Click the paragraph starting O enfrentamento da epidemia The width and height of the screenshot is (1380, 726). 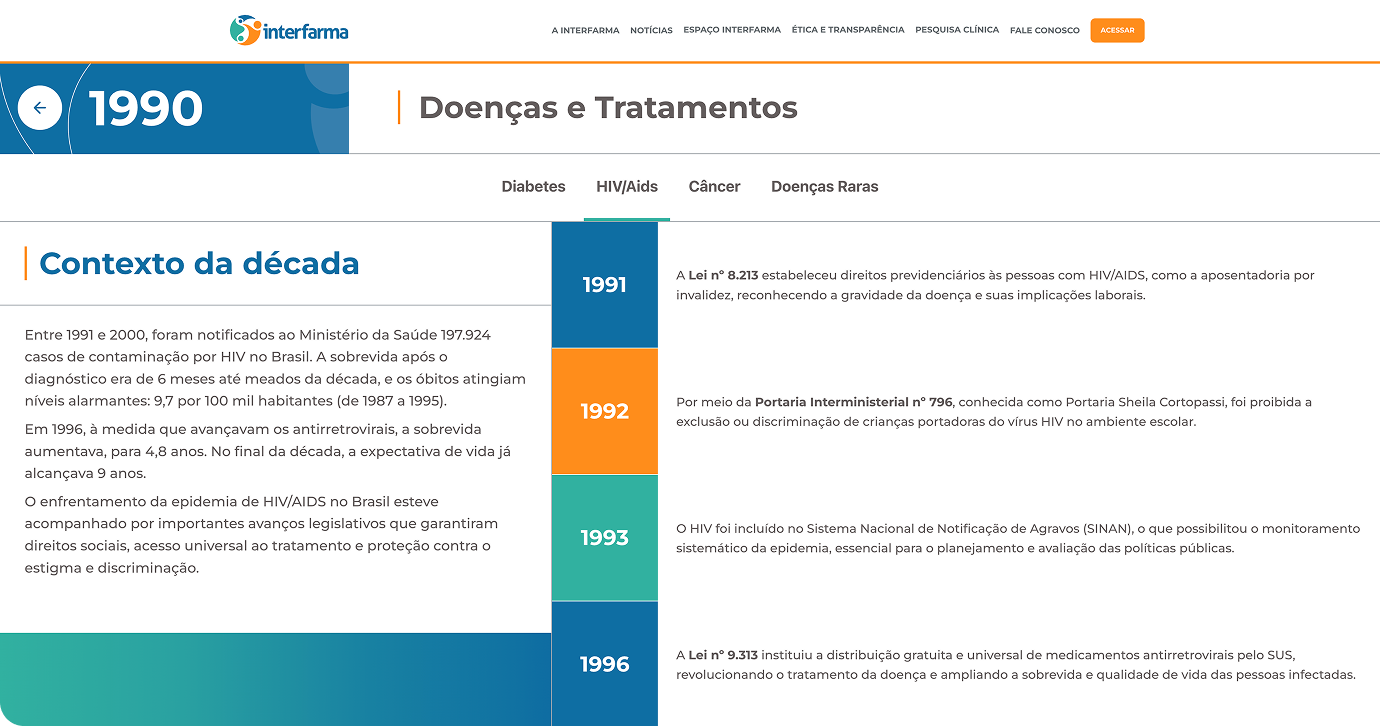tap(261, 535)
